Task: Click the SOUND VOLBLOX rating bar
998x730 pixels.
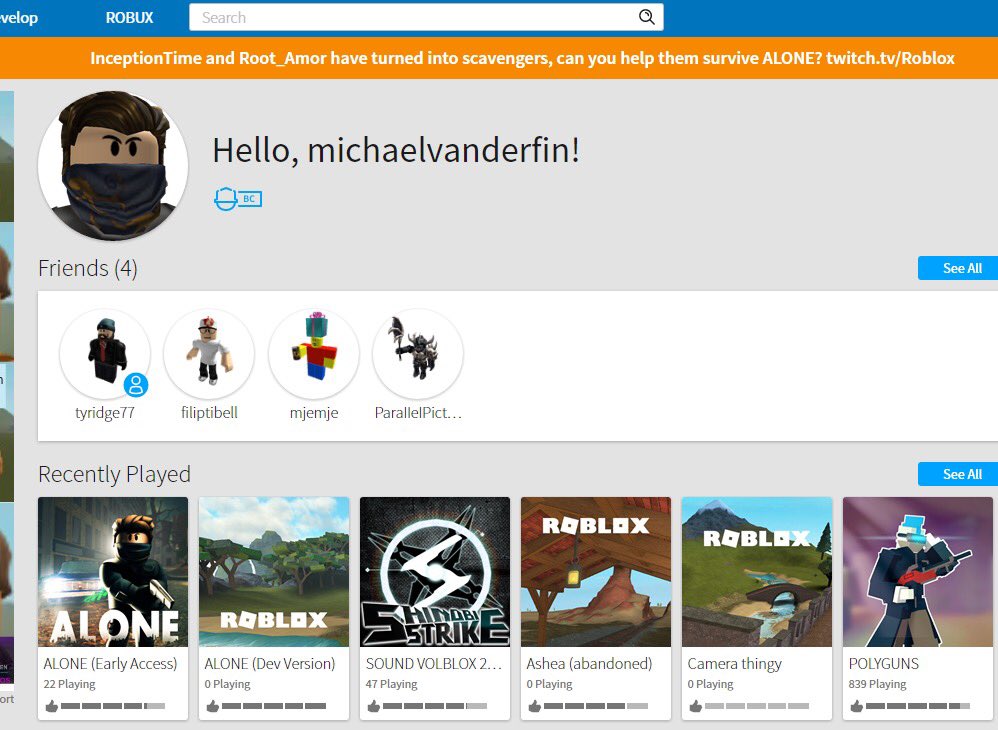Action: pos(435,706)
